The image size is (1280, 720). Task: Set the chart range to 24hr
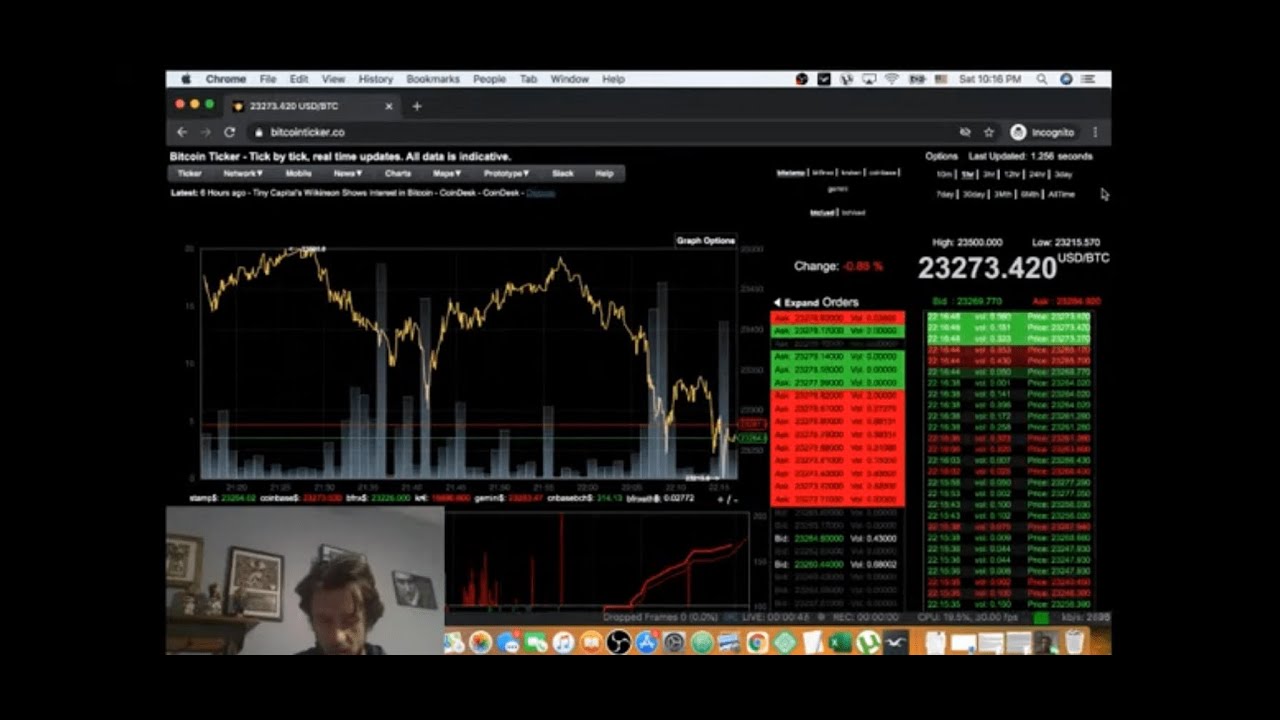1037,174
